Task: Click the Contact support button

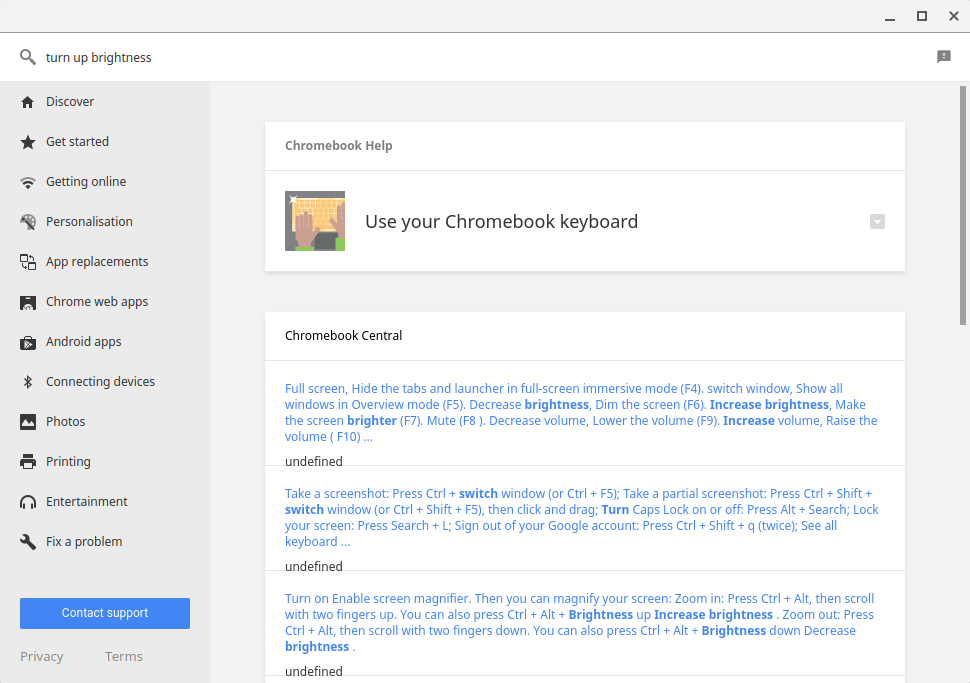Action: 105,613
